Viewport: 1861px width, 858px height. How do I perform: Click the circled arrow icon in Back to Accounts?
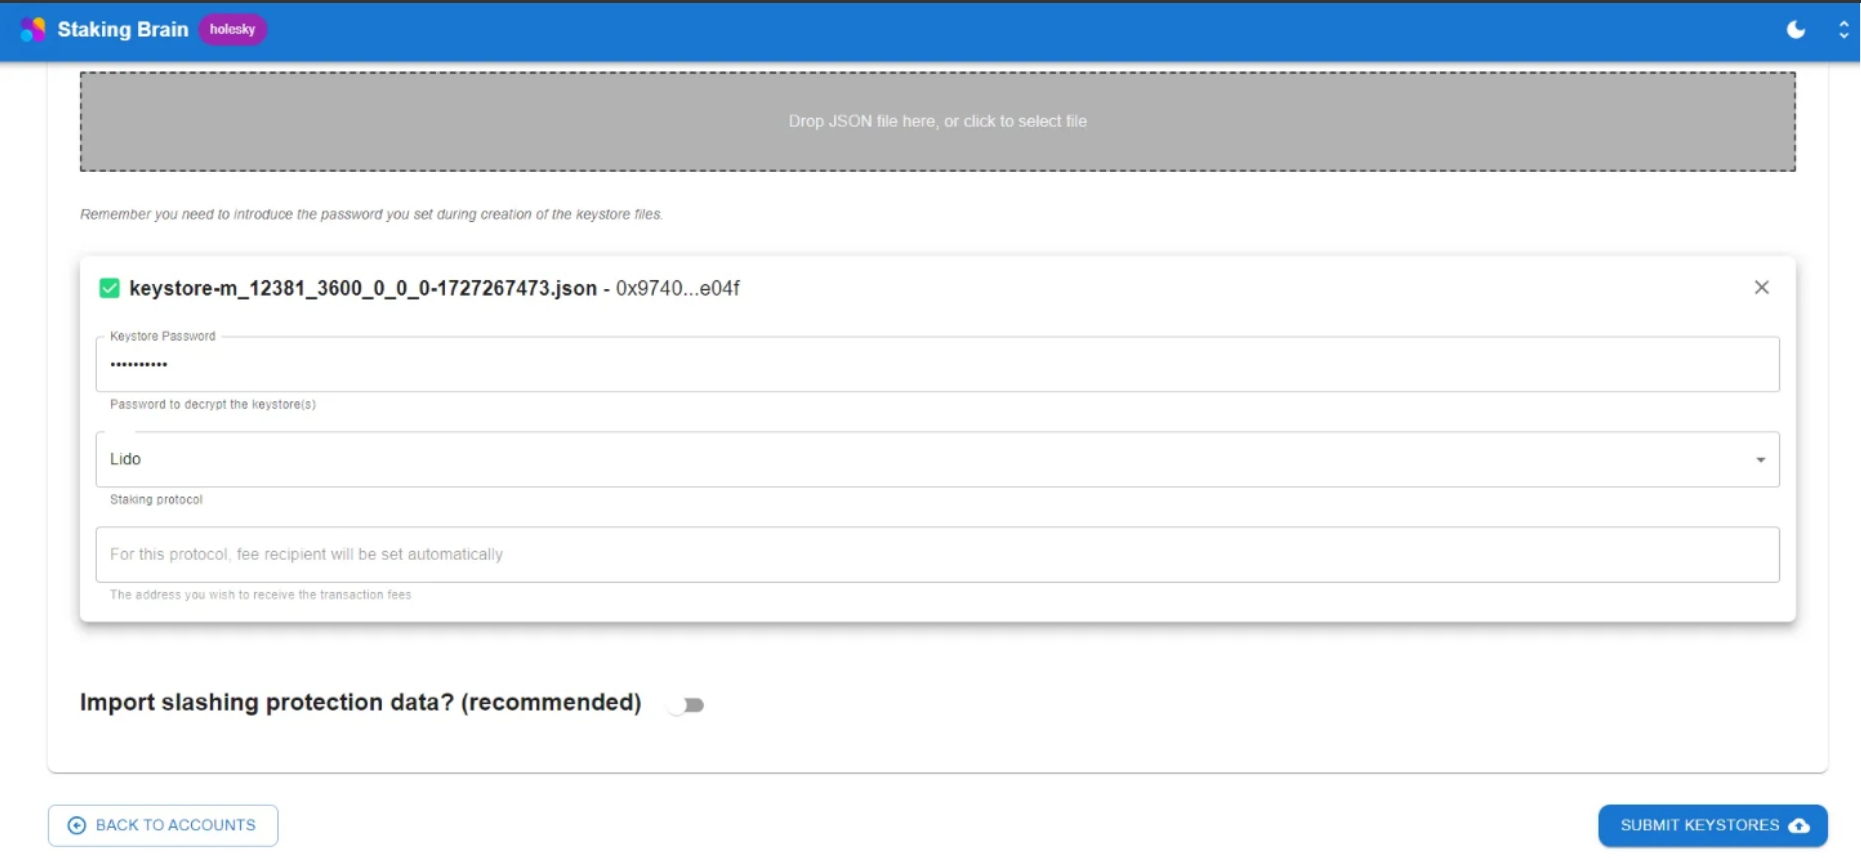76,826
